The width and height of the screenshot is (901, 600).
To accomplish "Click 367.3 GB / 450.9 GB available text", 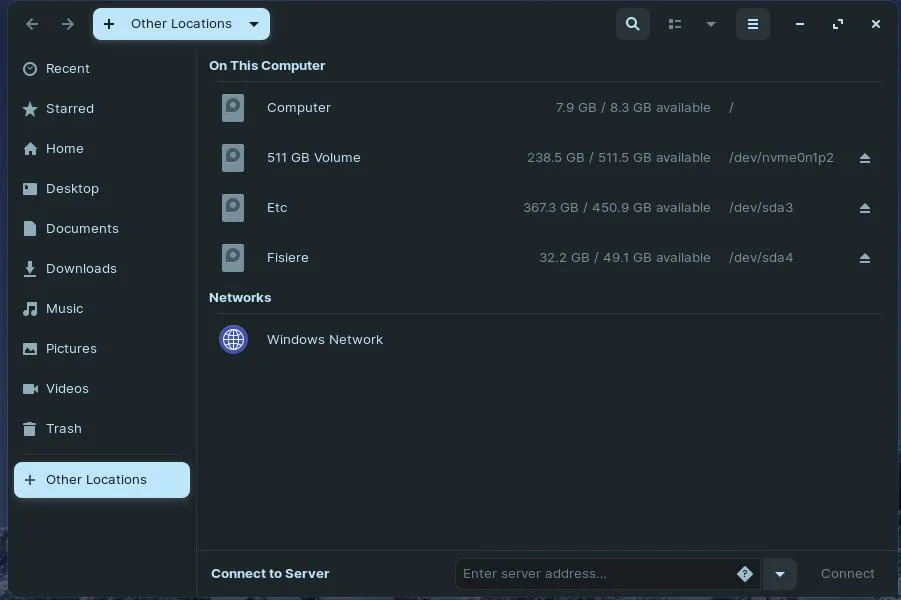I will click(617, 208).
